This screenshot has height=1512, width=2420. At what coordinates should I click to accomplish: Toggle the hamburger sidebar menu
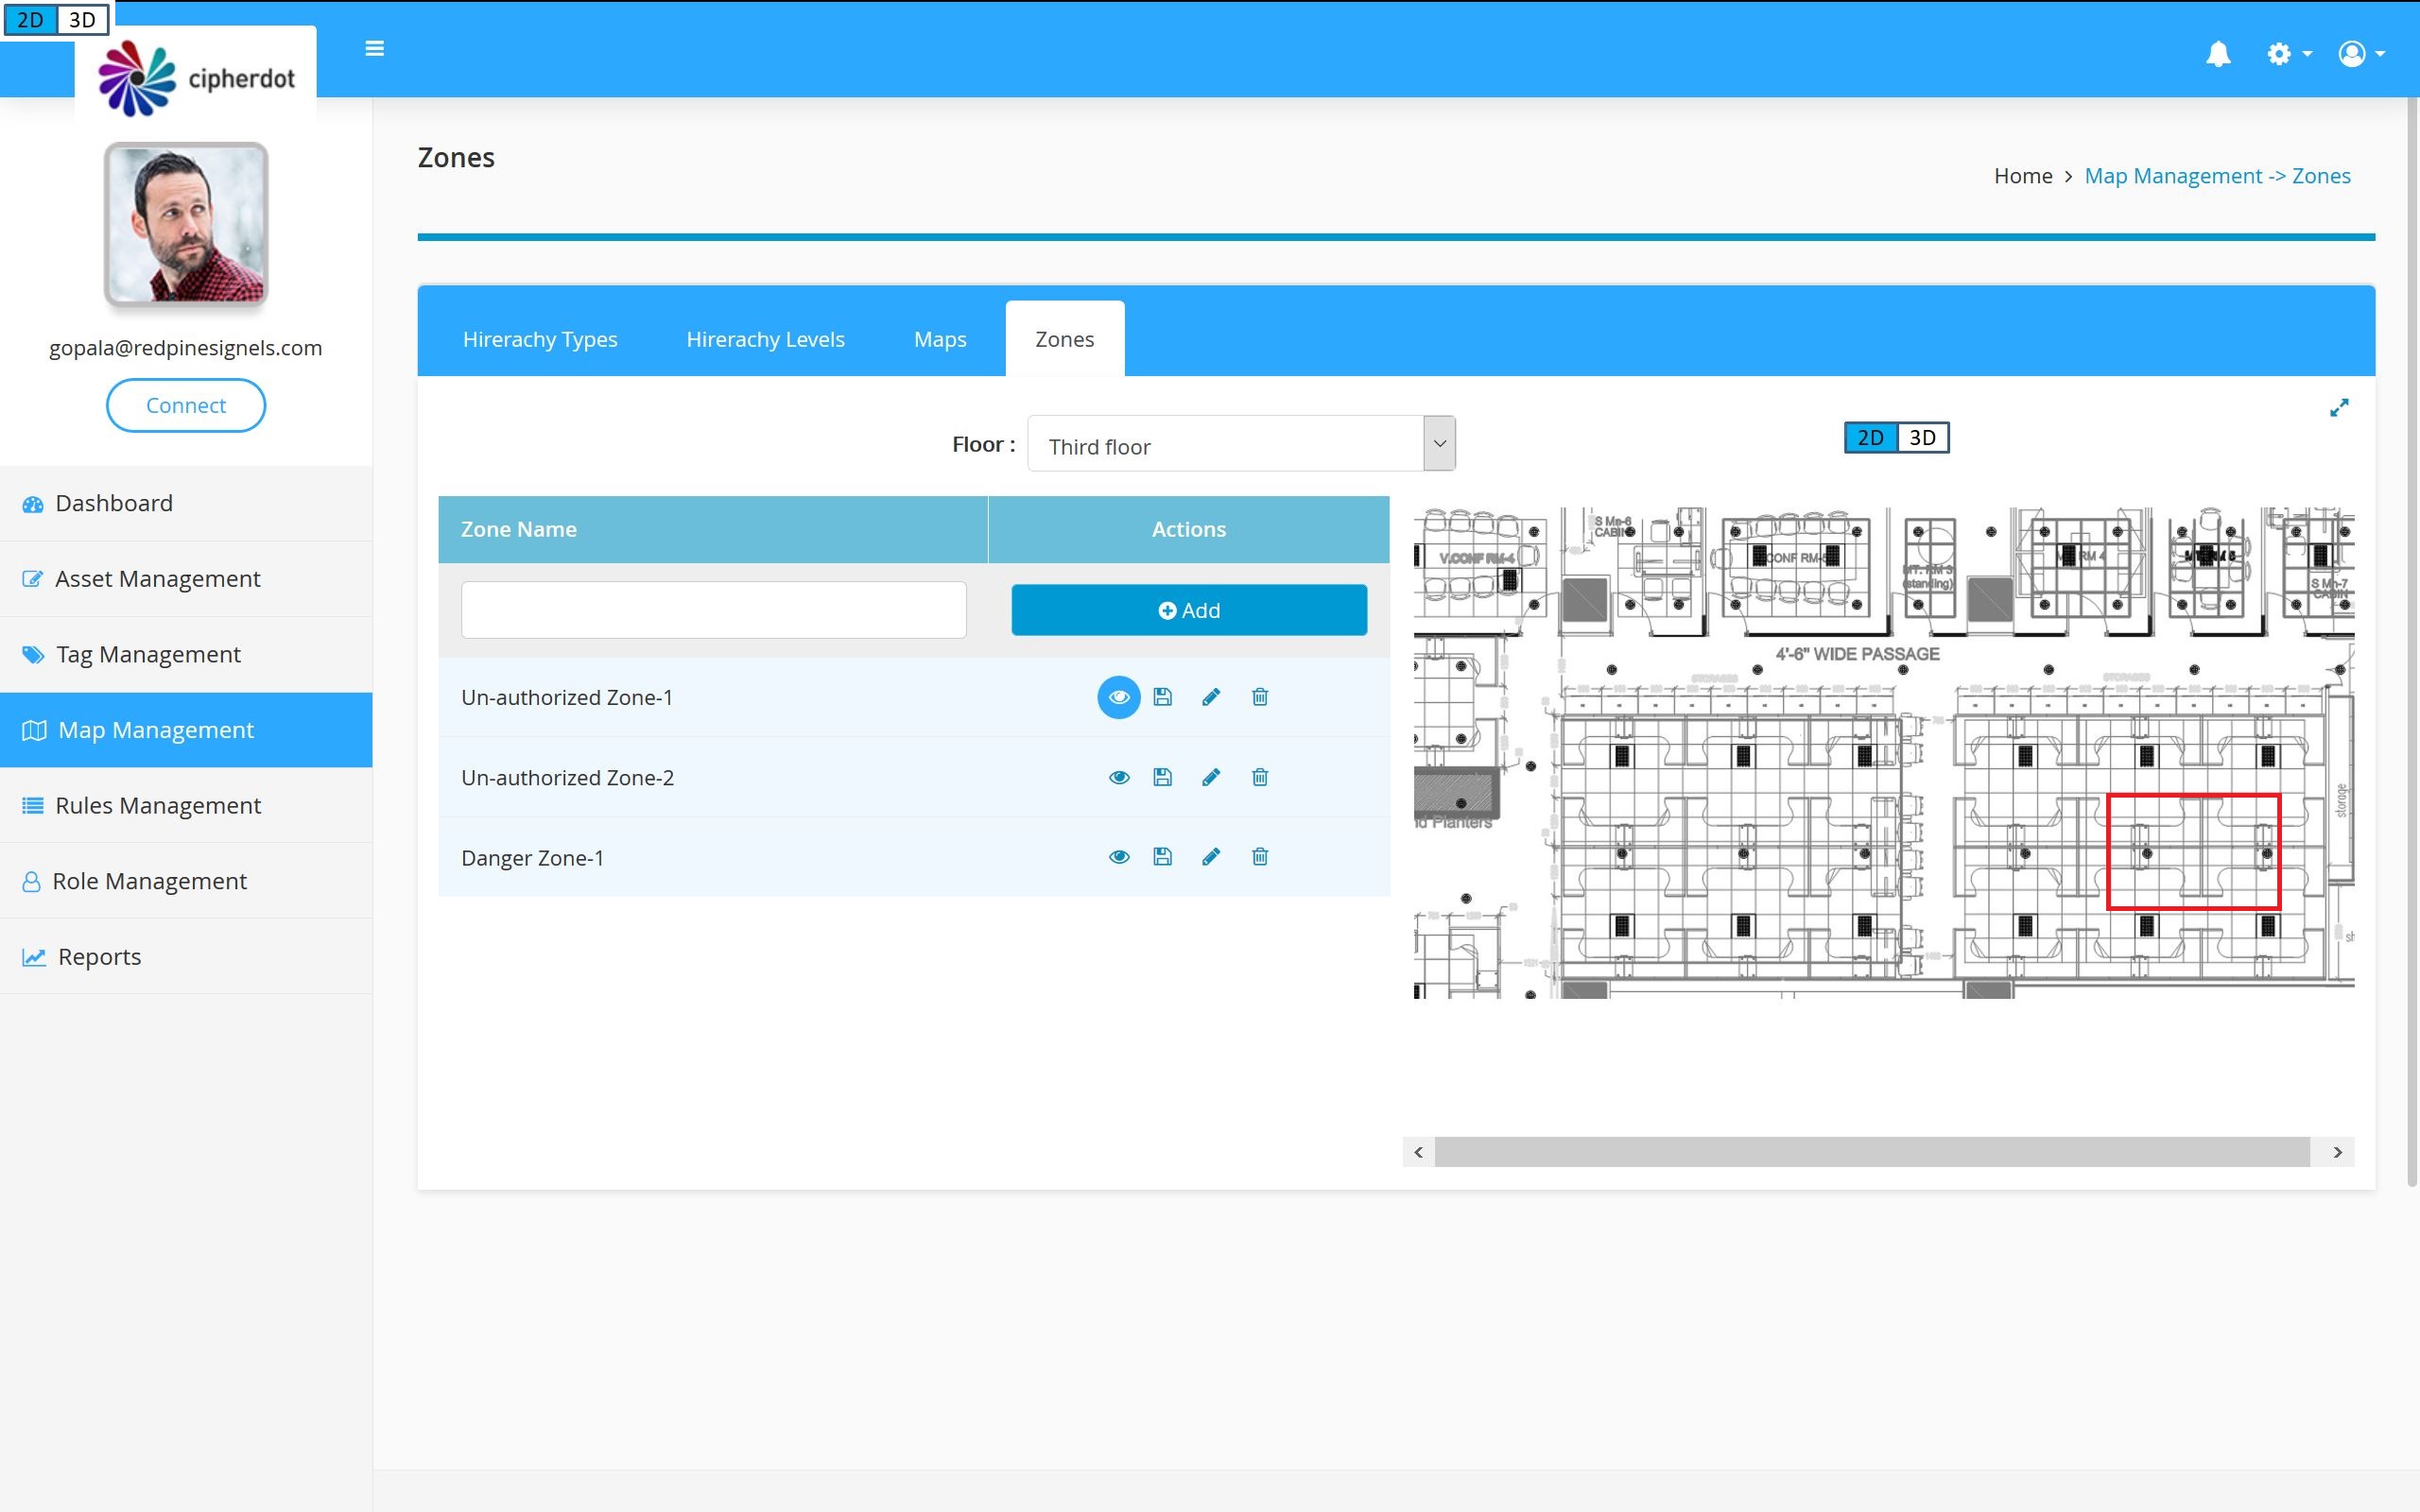pyautogui.click(x=375, y=49)
